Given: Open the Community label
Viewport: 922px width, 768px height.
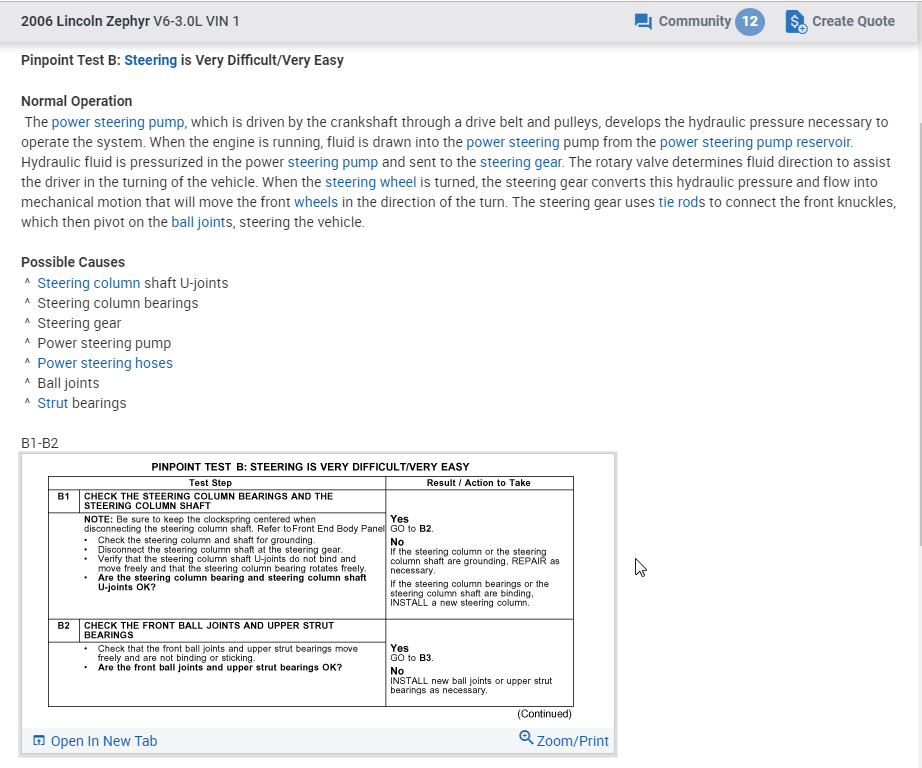Looking at the screenshot, I should [694, 21].
